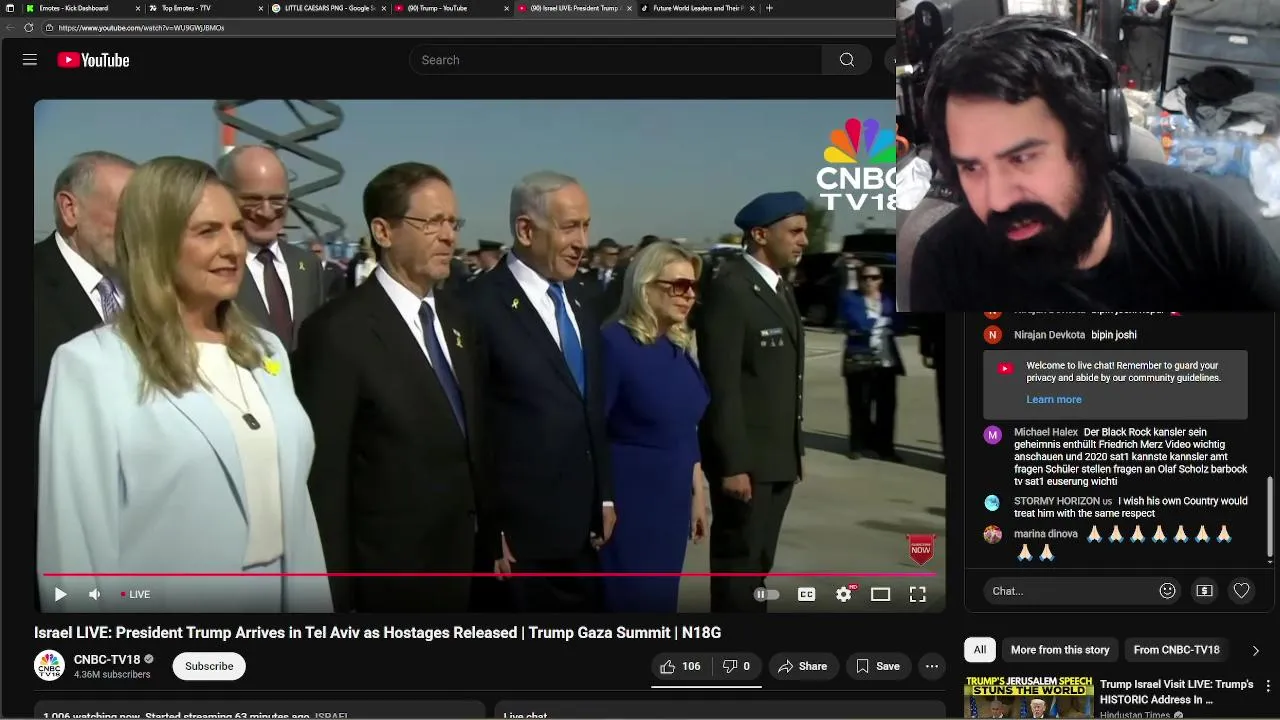1280x720 pixels.
Task: Click Michael Halex's chat avatar
Action: (992, 435)
